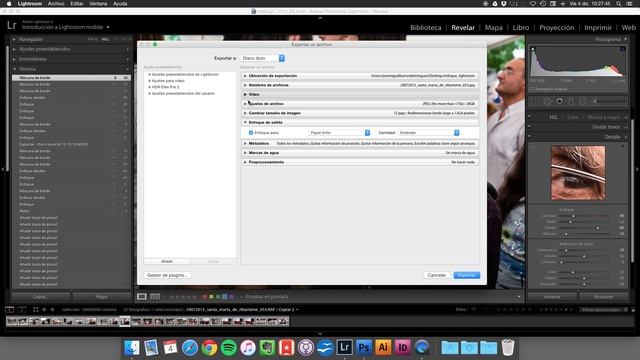Expand the Posprocesamiento section
This screenshot has height=360, width=640.
(245, 162)
